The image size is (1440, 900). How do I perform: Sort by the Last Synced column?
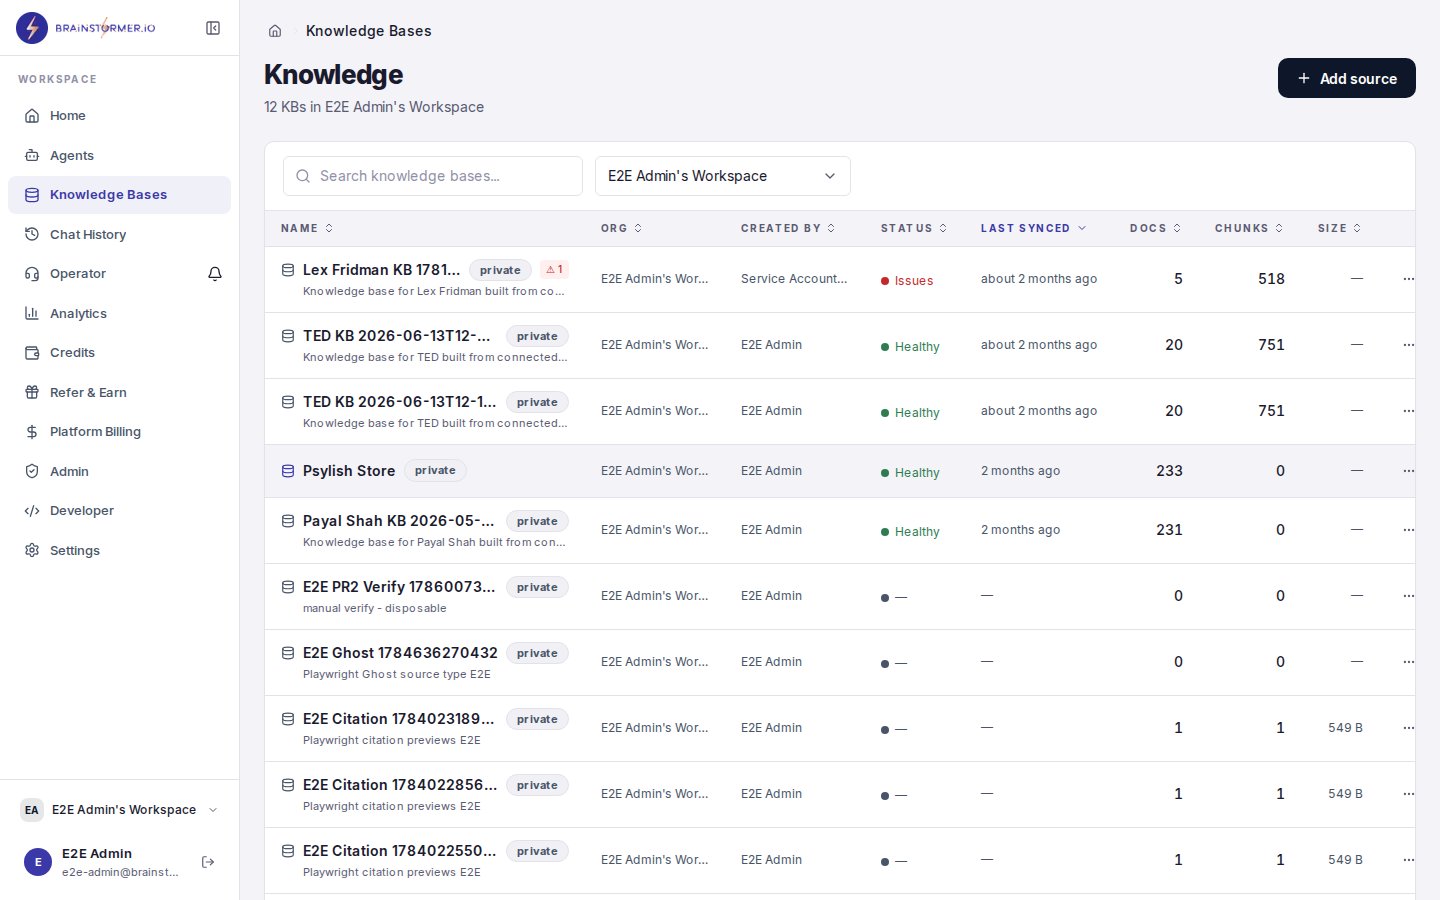1033,228
